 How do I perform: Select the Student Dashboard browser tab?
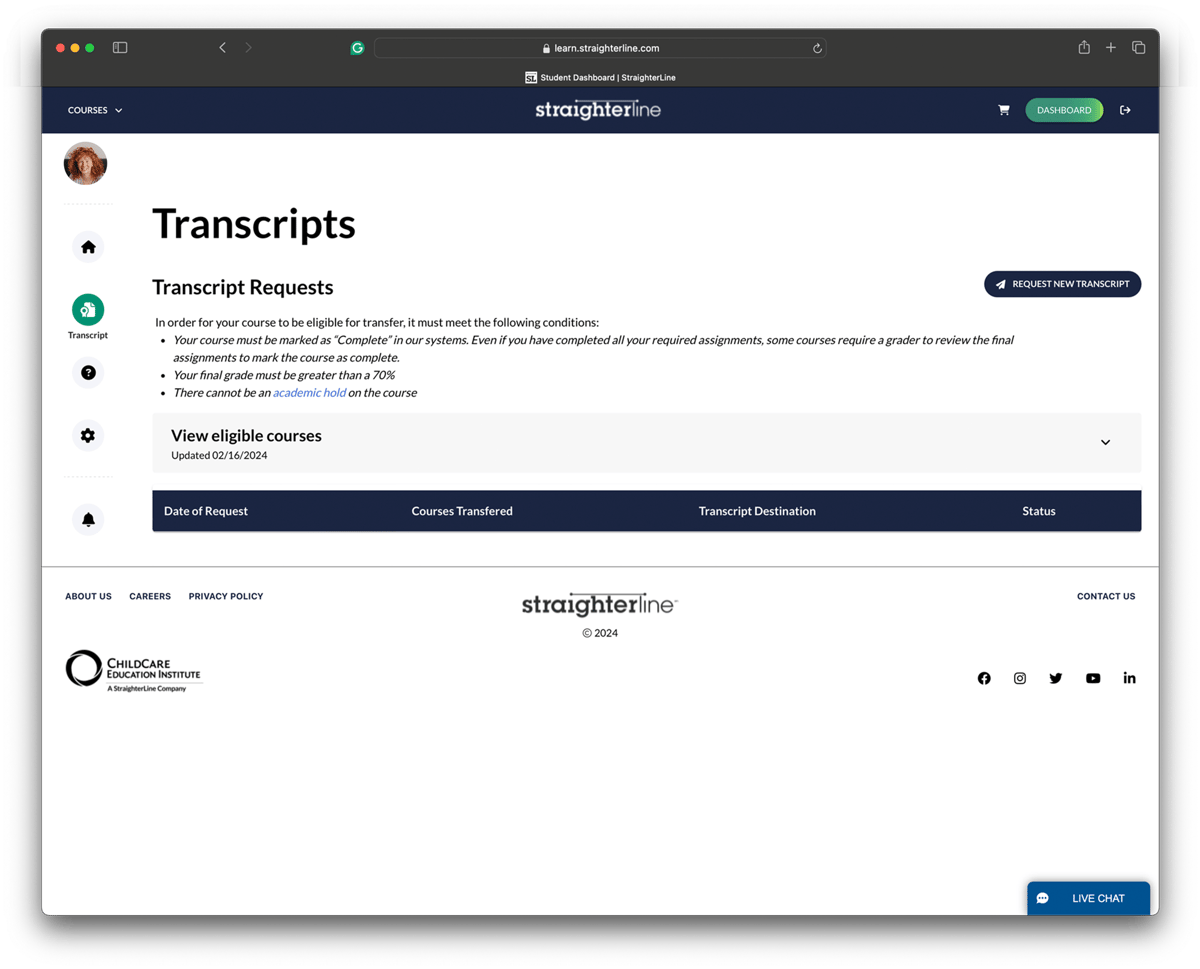[x=600, y=77]
